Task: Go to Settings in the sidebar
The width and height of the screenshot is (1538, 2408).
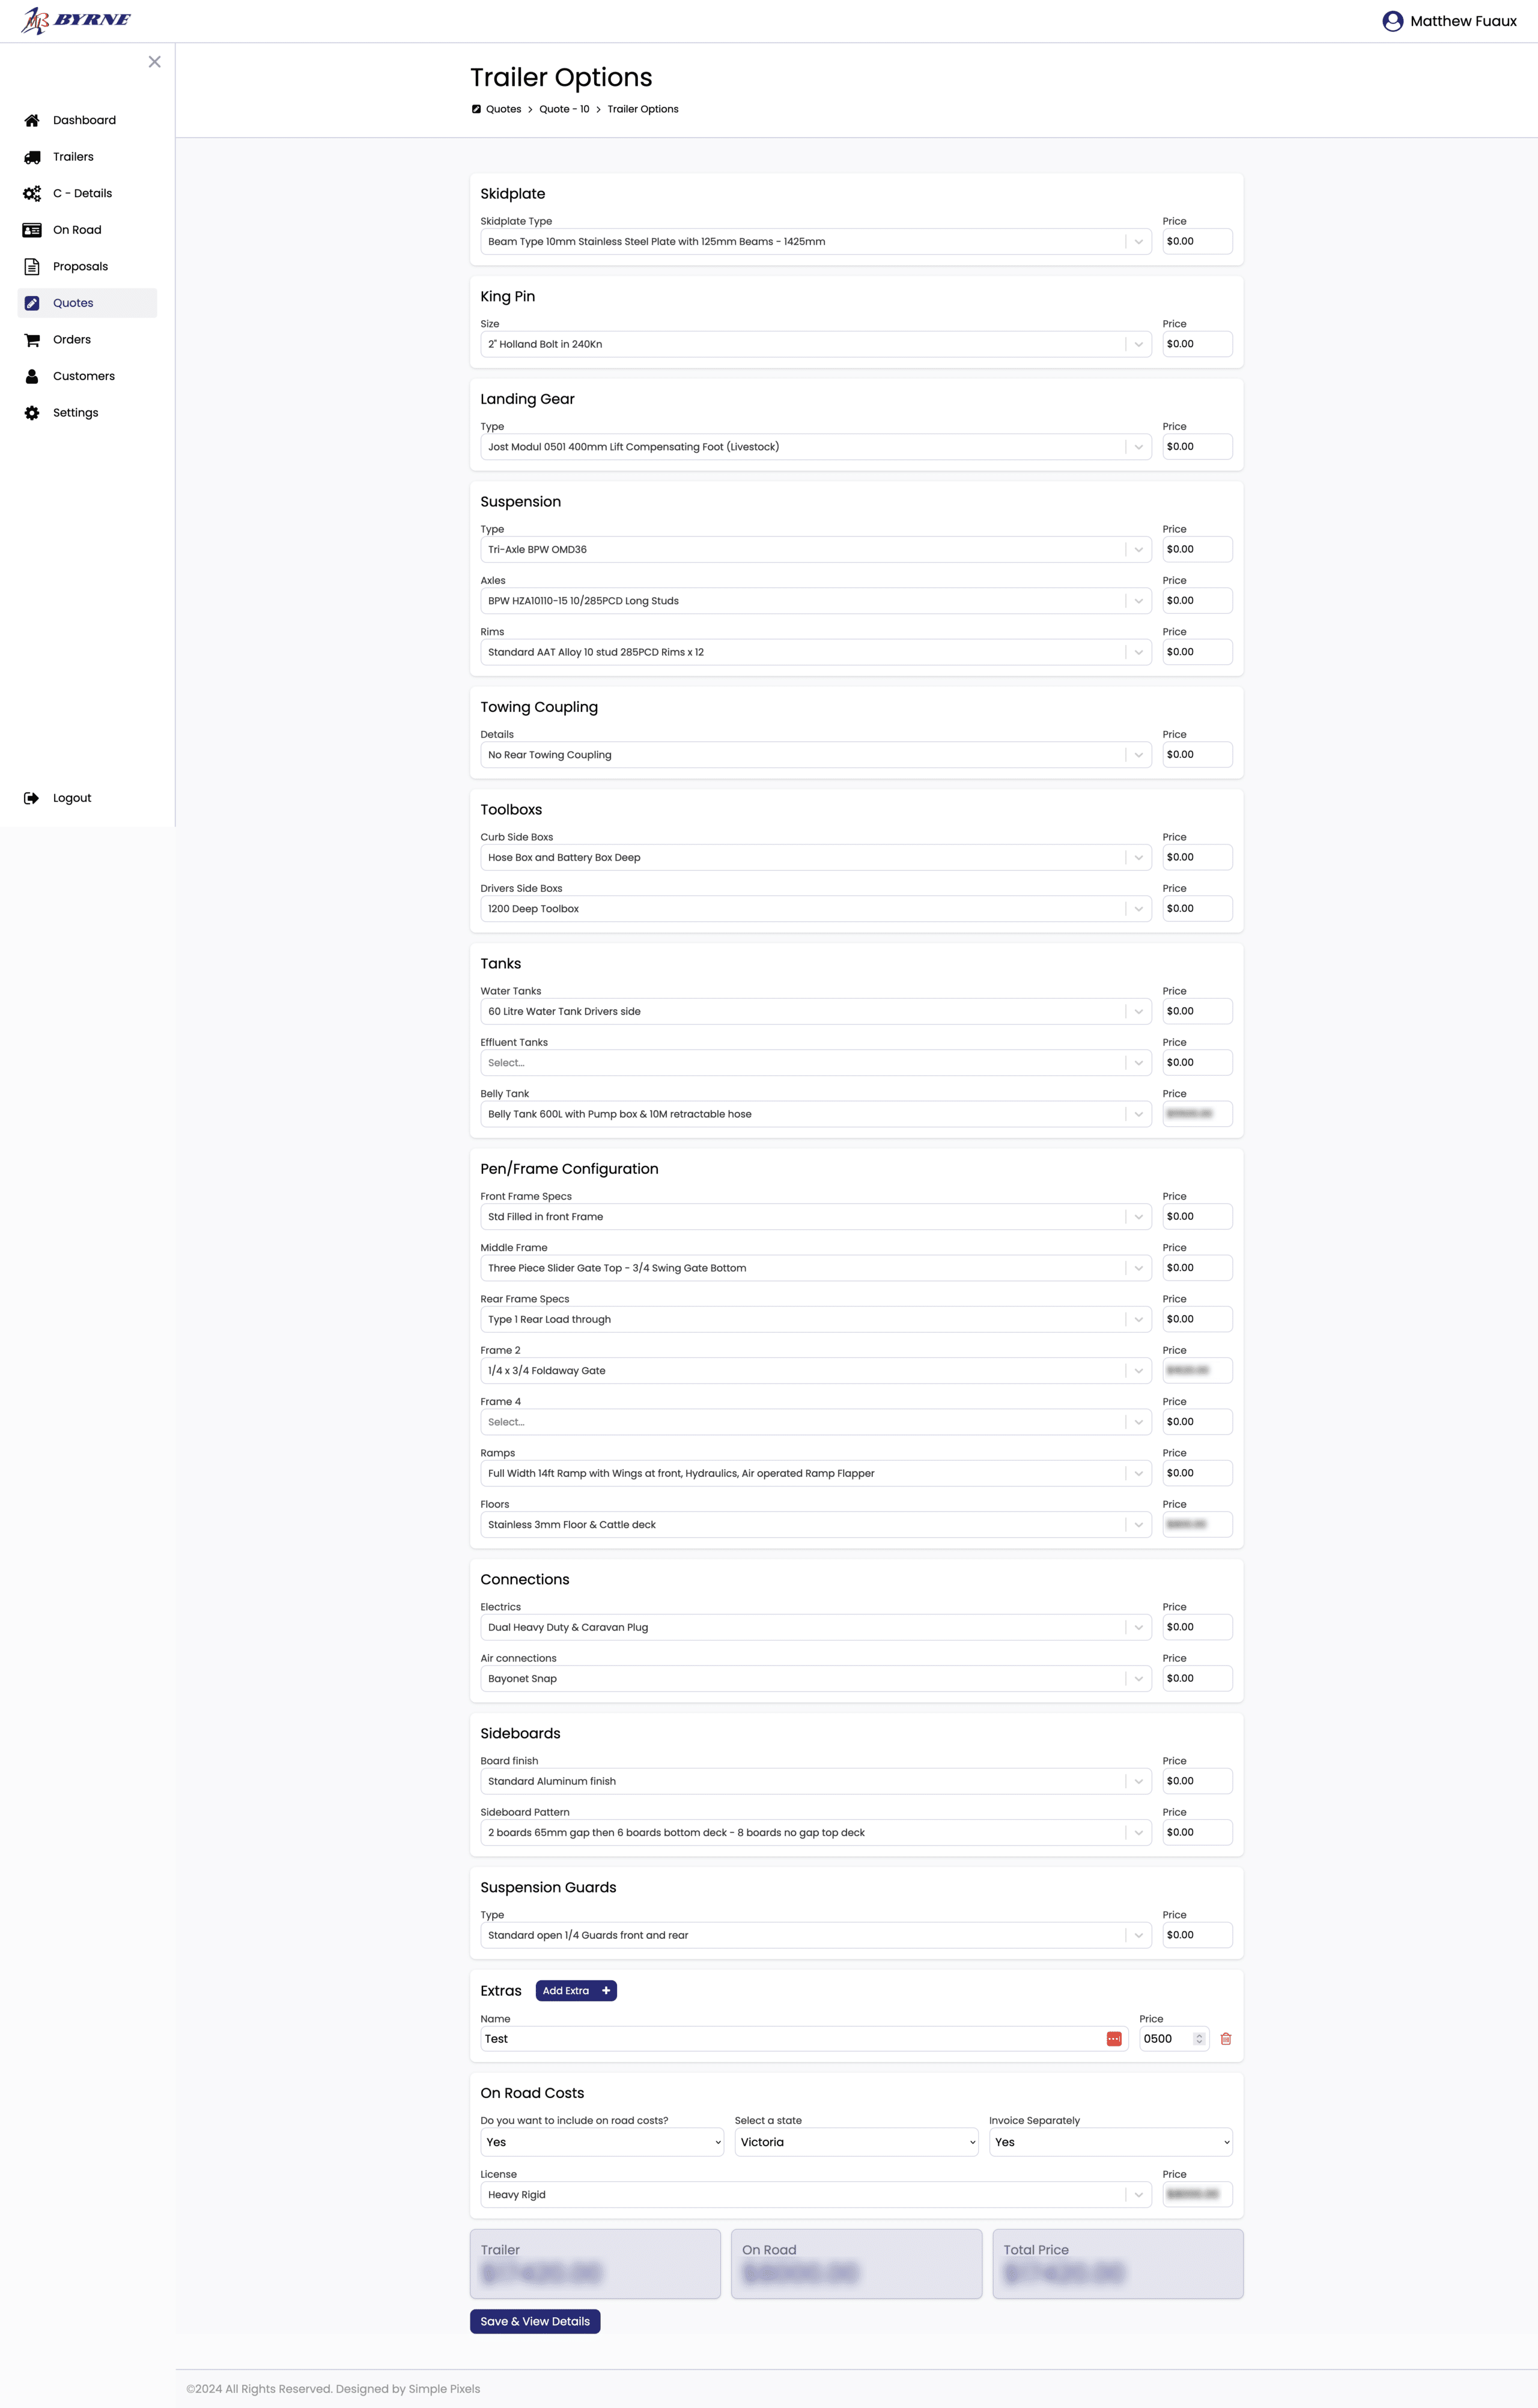Action: pos(75,413)
